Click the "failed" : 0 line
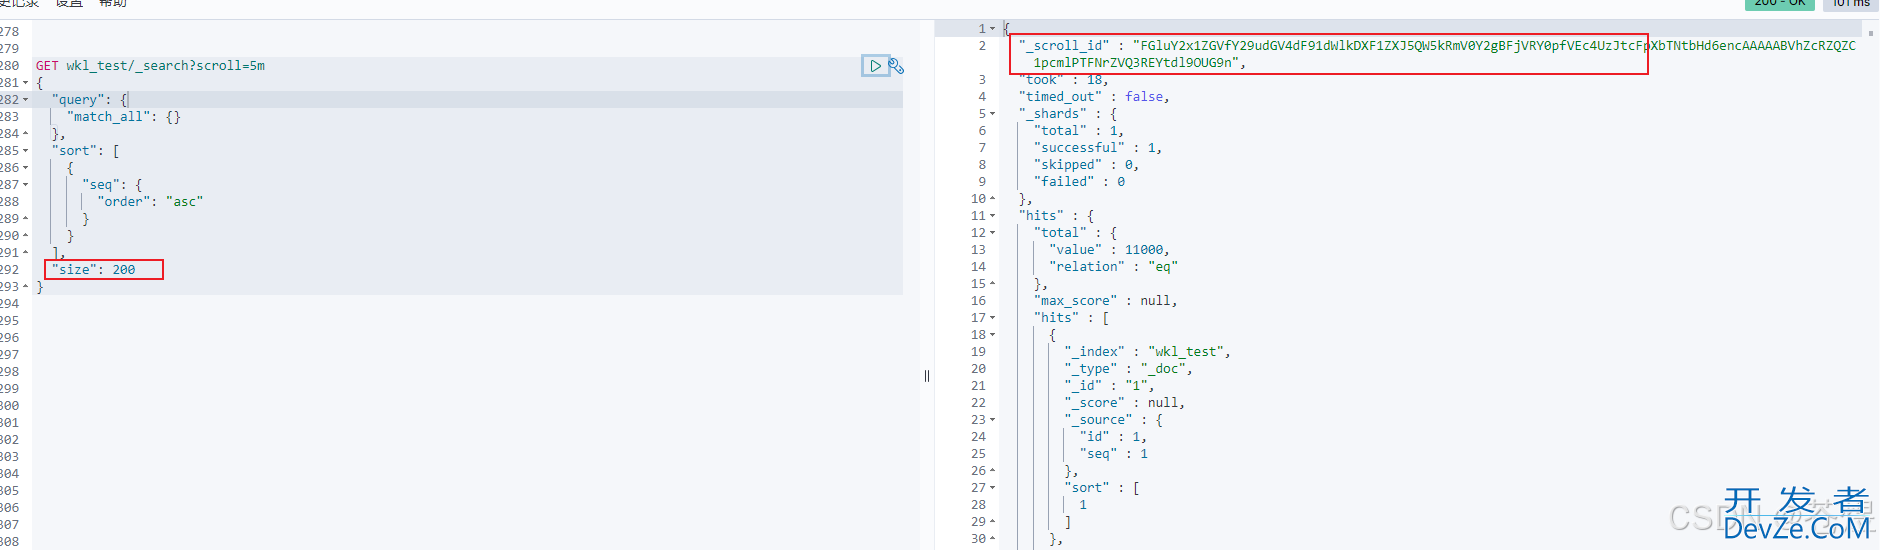Image resolution: width=1880 pixels, height=550 pixels. pyautogui.click(x=1080, y=182)
